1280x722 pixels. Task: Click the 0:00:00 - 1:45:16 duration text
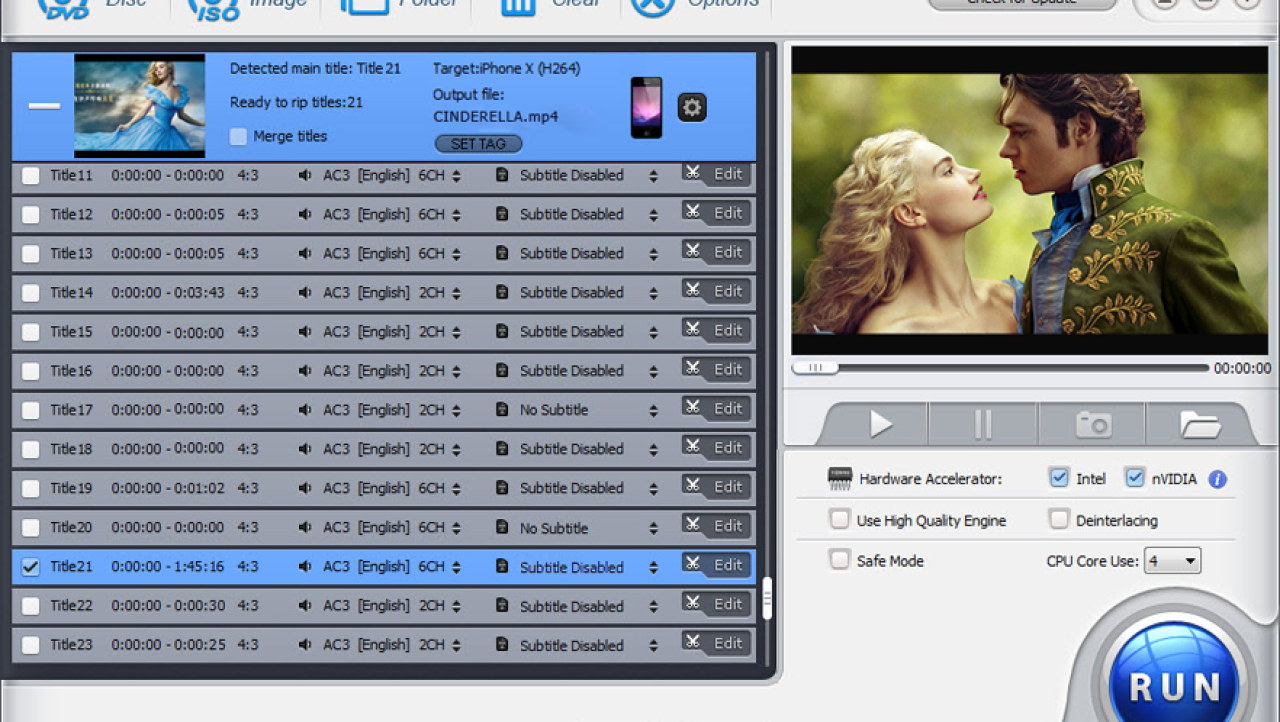[x=168, y=566]
